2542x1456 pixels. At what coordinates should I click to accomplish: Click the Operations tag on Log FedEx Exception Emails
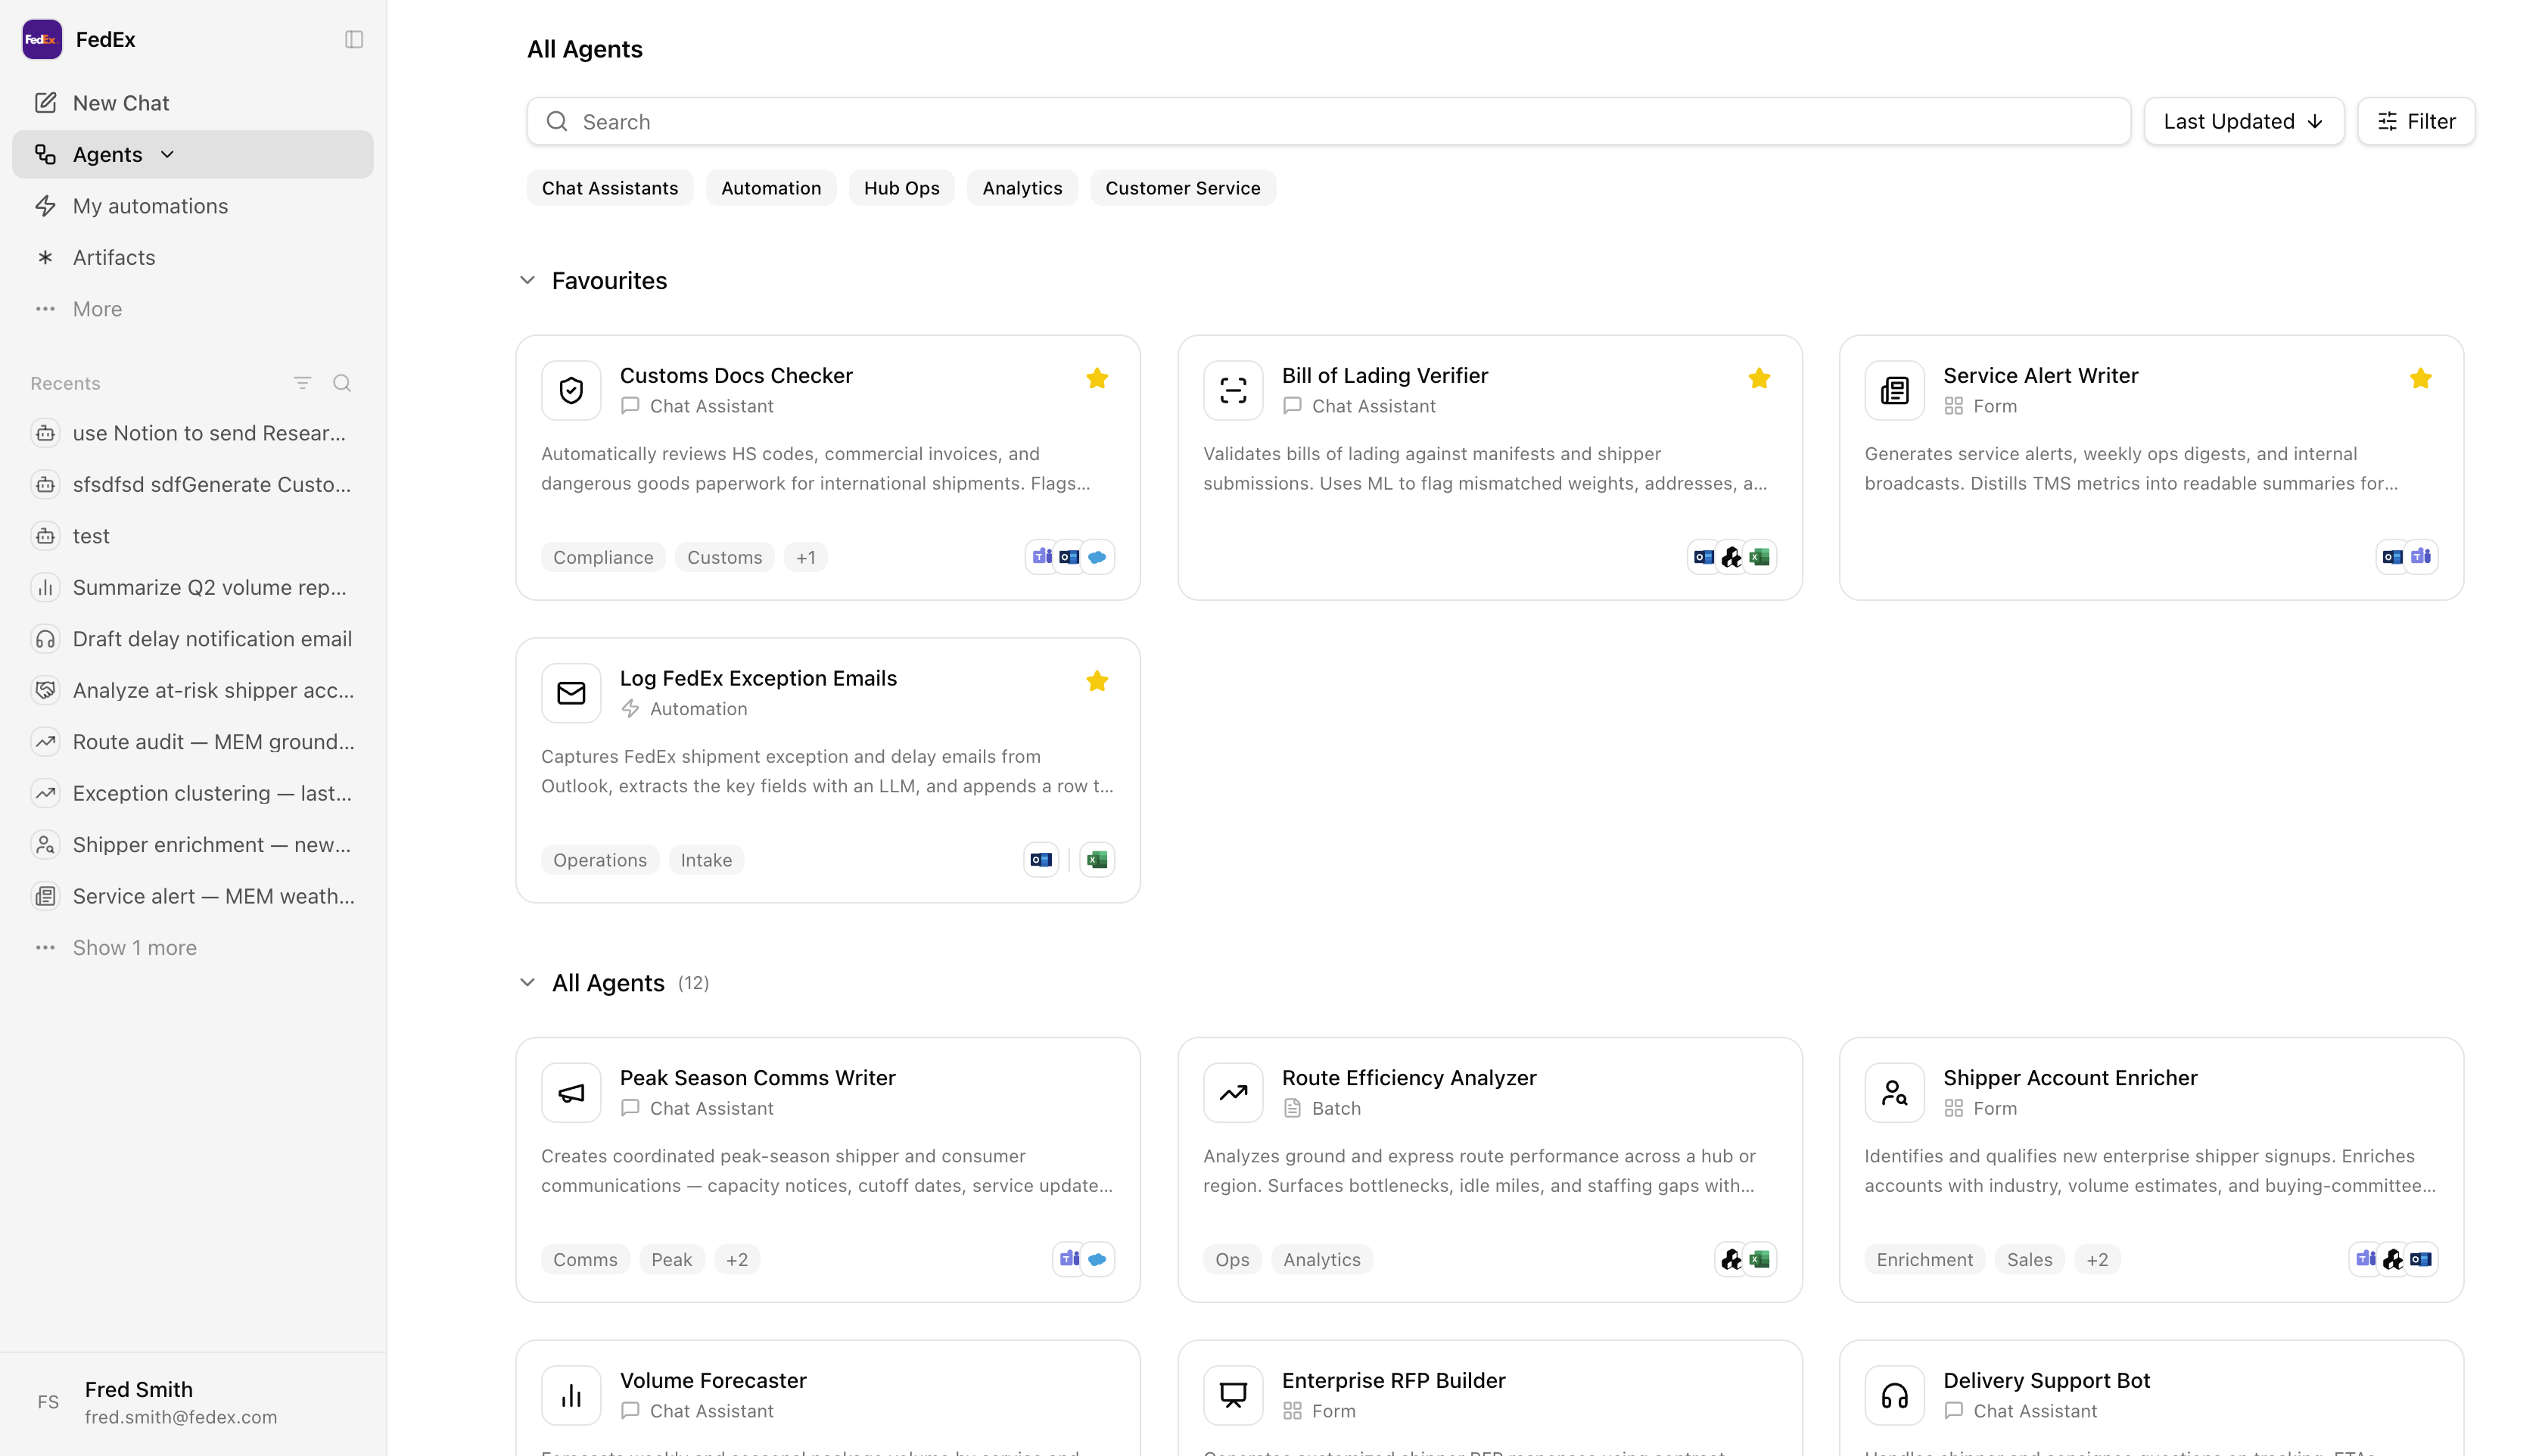(x=600, y=860)
